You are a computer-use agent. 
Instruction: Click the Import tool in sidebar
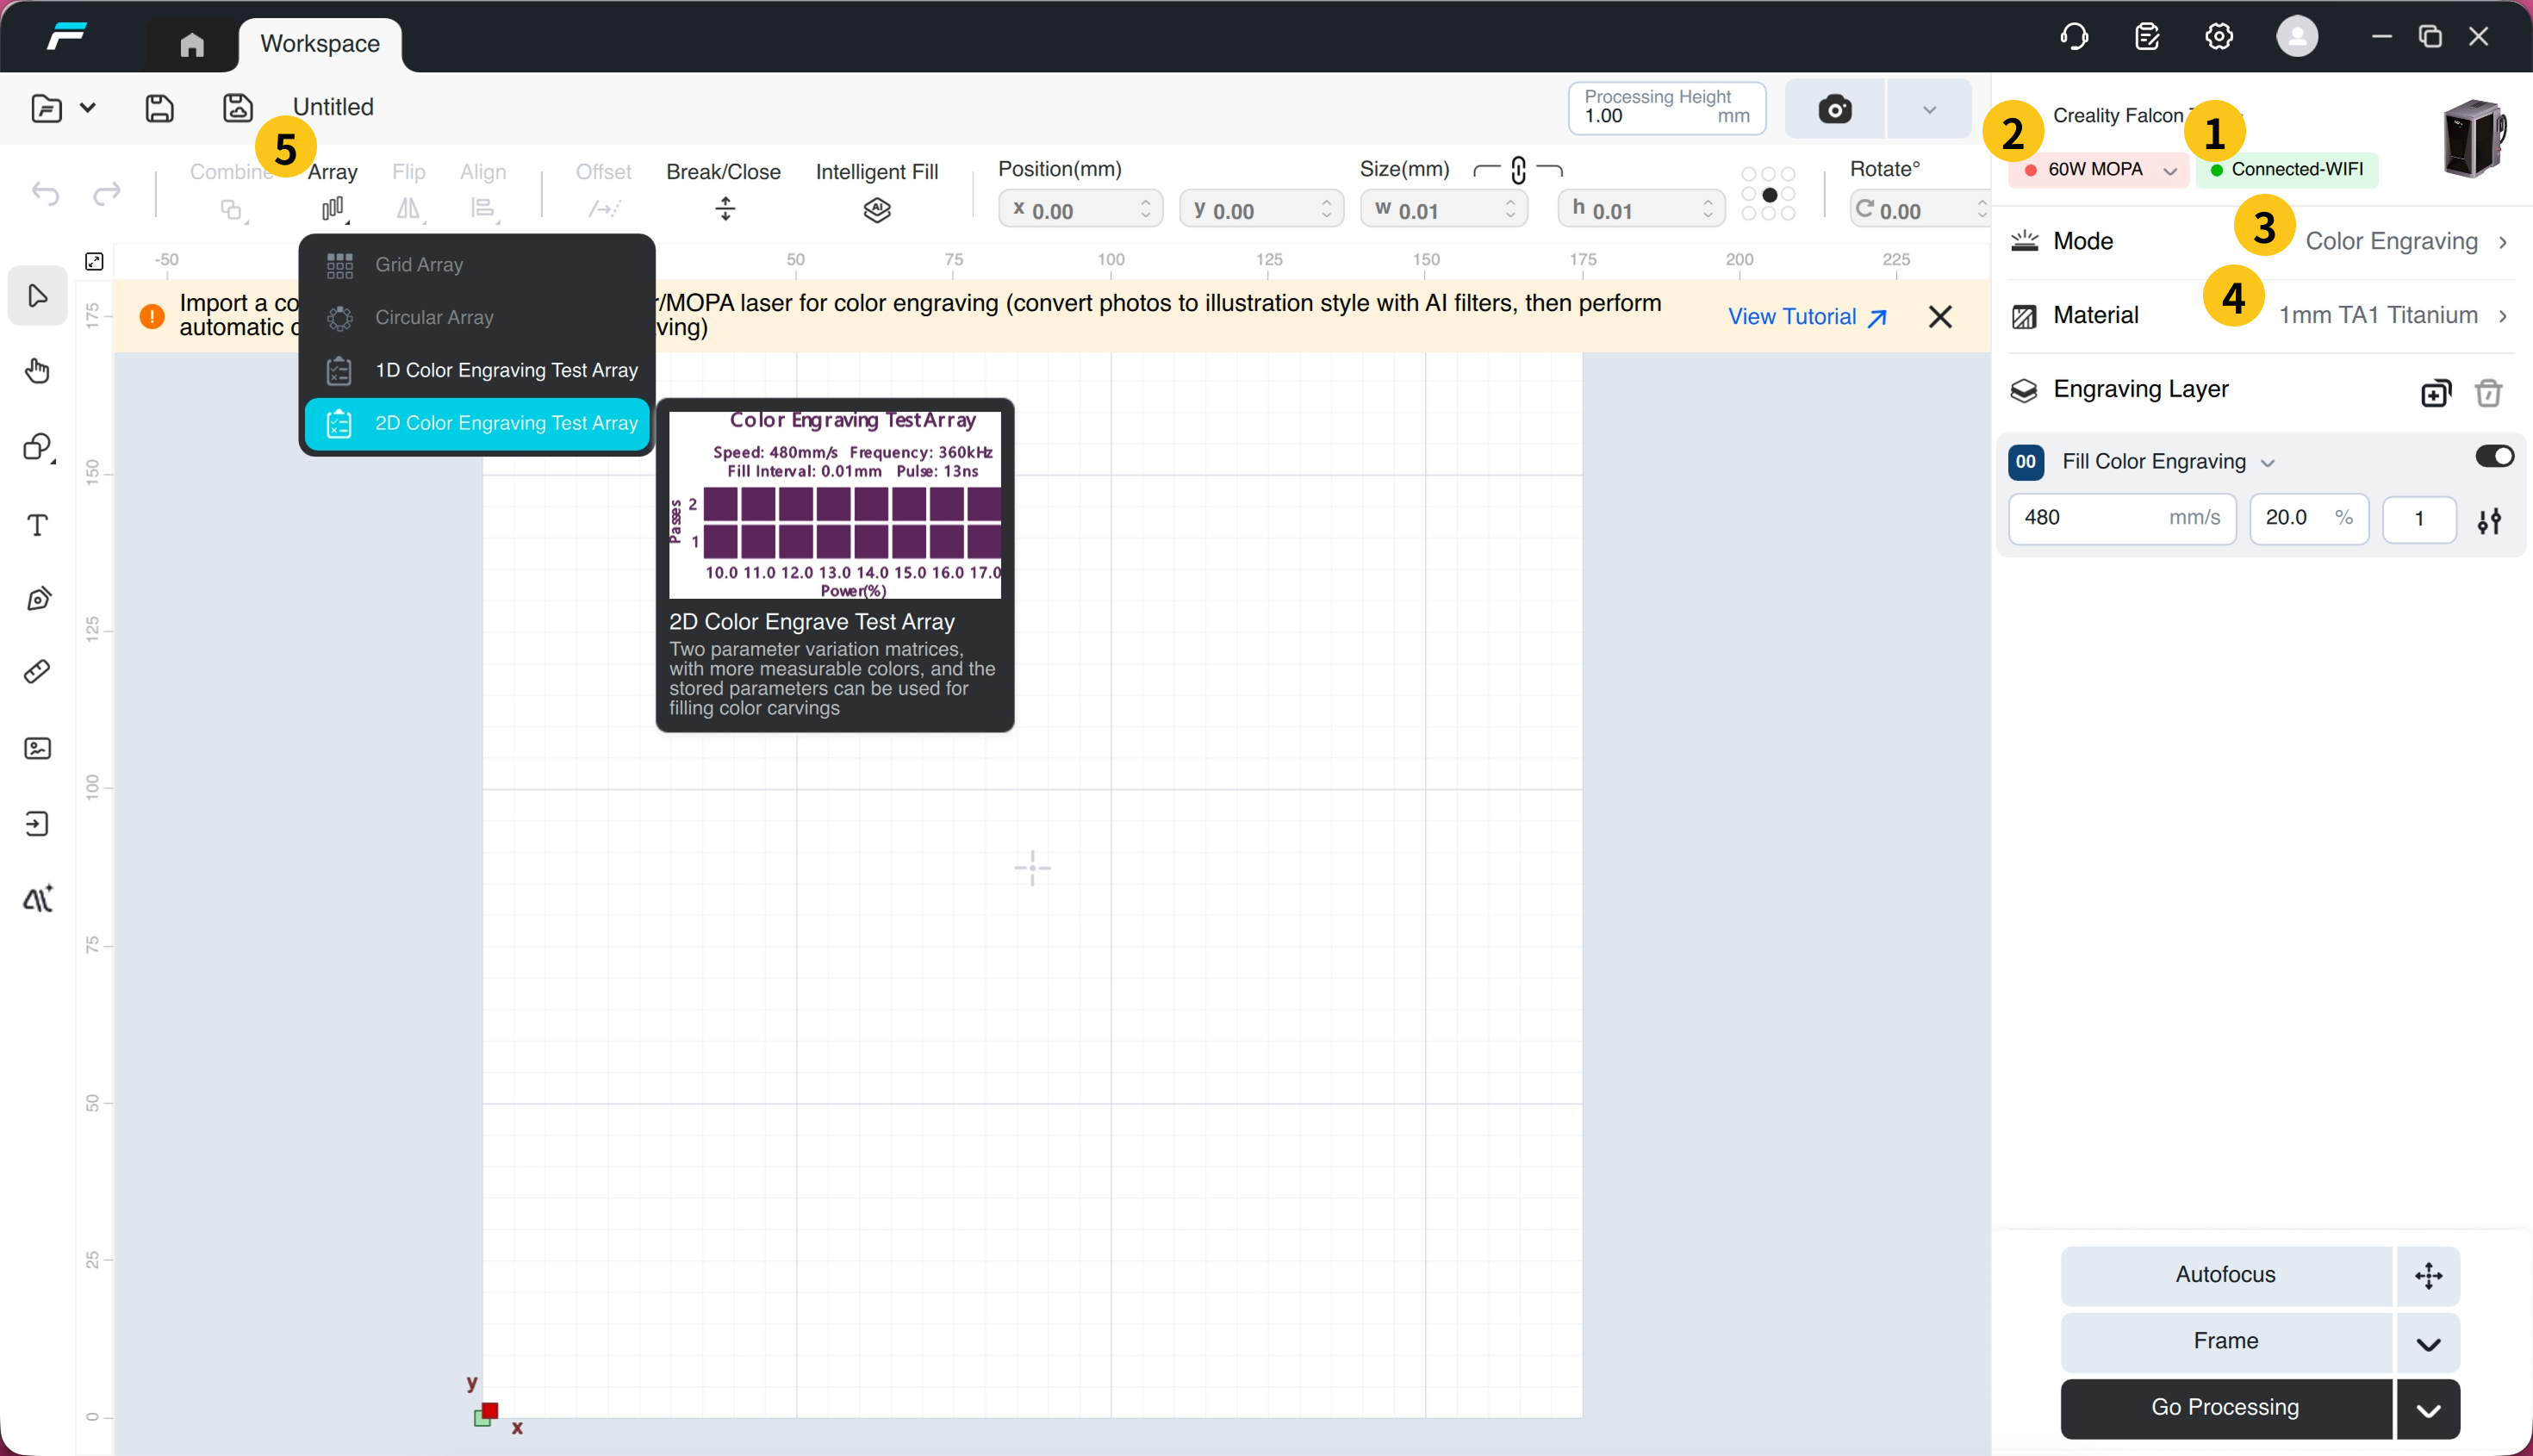click(x=38, y=824)
